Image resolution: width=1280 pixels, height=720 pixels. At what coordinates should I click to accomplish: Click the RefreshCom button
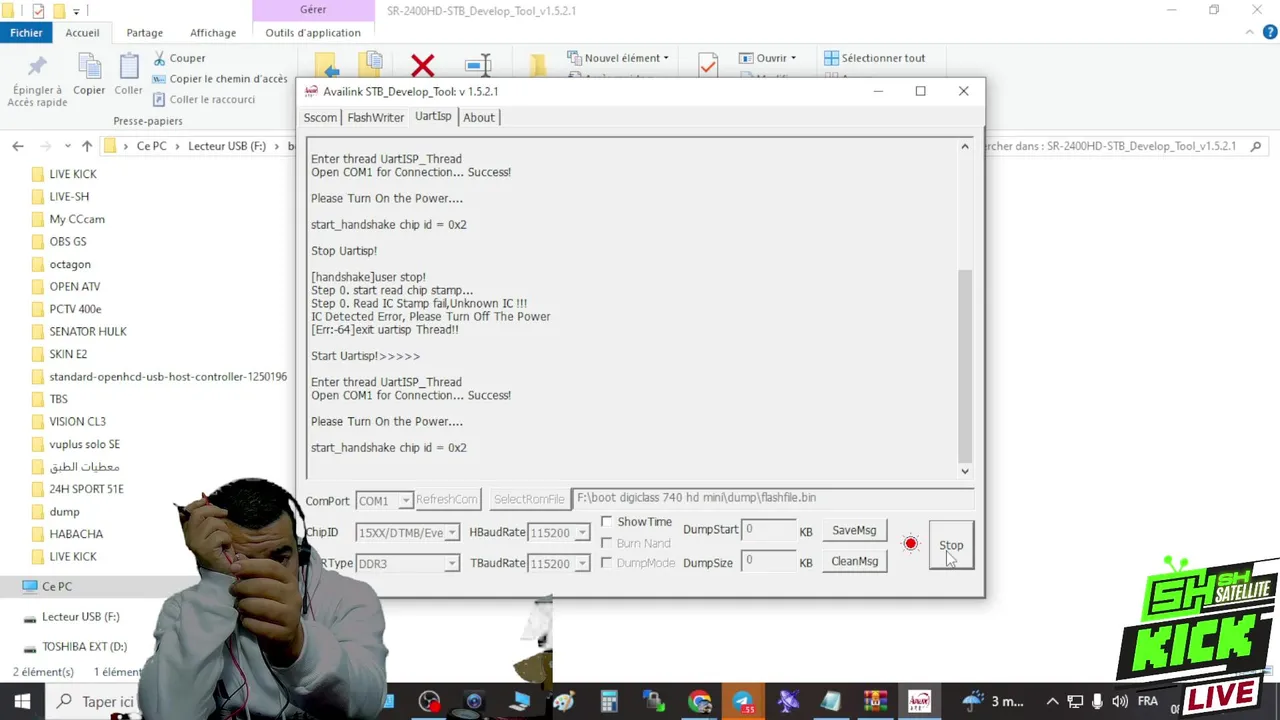tap(447, 499)
